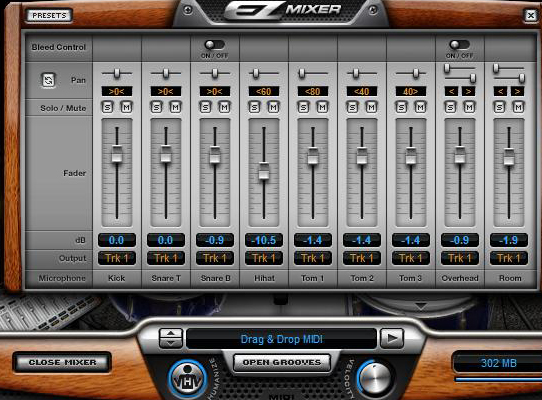Open Snare T output Trk 1 selector

(166, 258)
